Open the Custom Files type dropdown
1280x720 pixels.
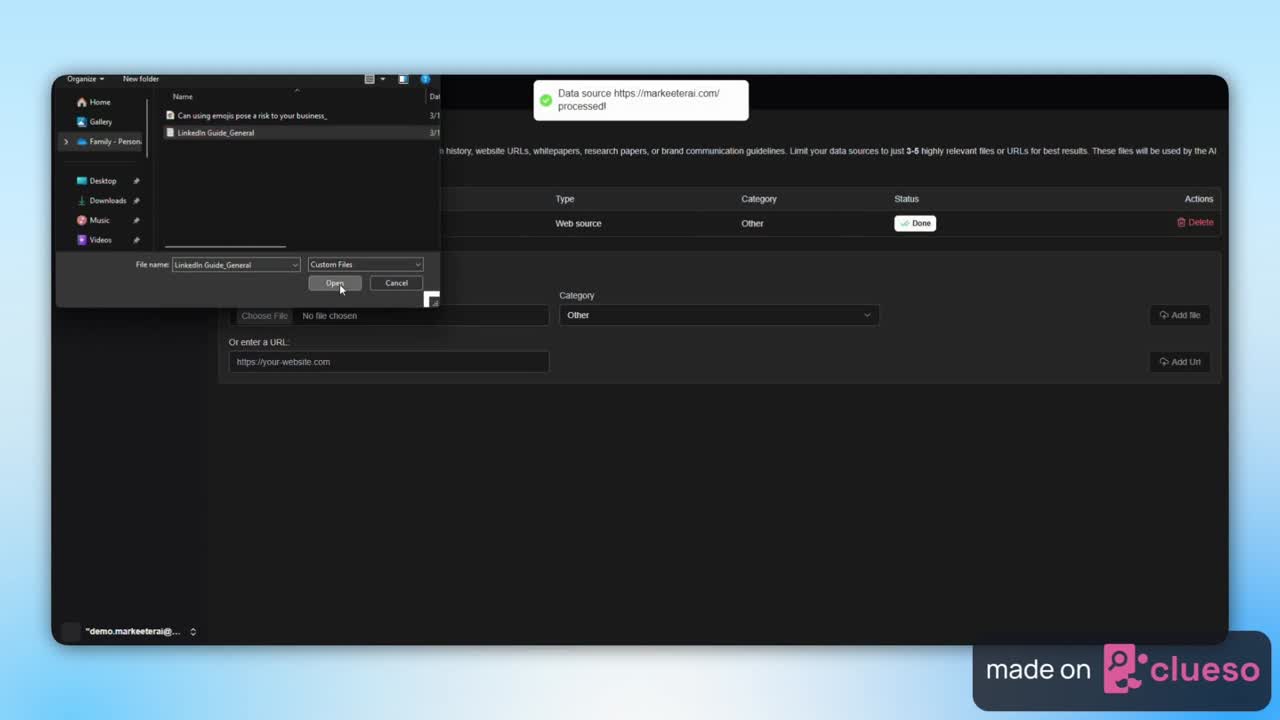tap(365, 265)
